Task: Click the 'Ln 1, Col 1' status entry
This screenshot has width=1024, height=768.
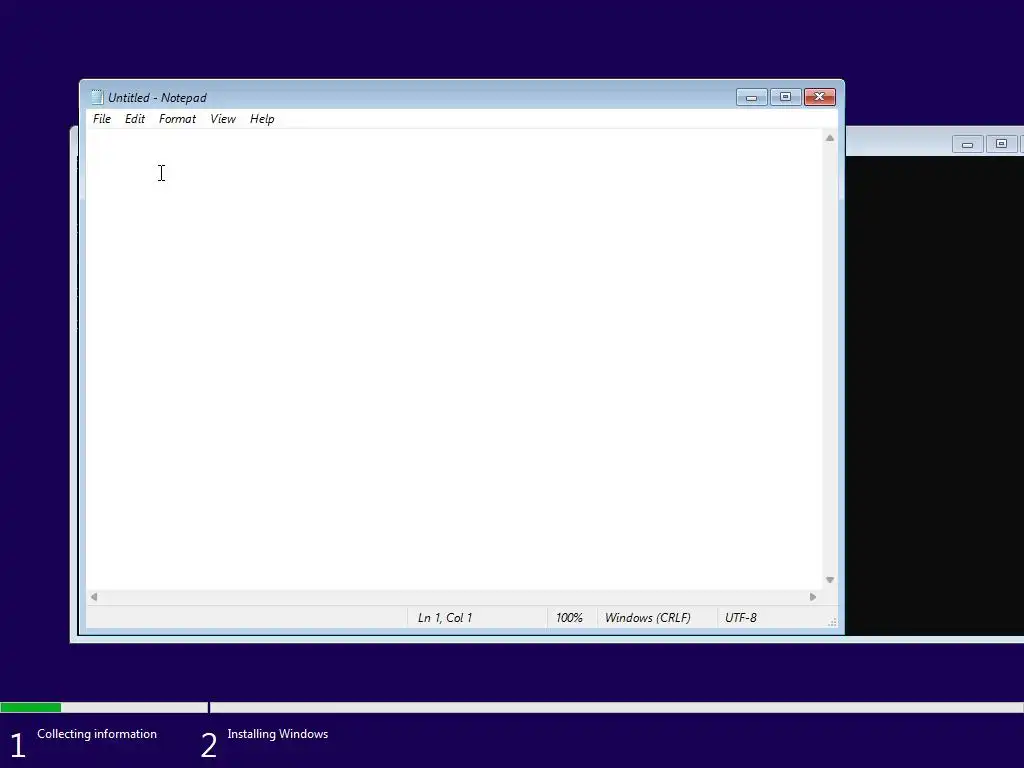Action: [445, 618]
